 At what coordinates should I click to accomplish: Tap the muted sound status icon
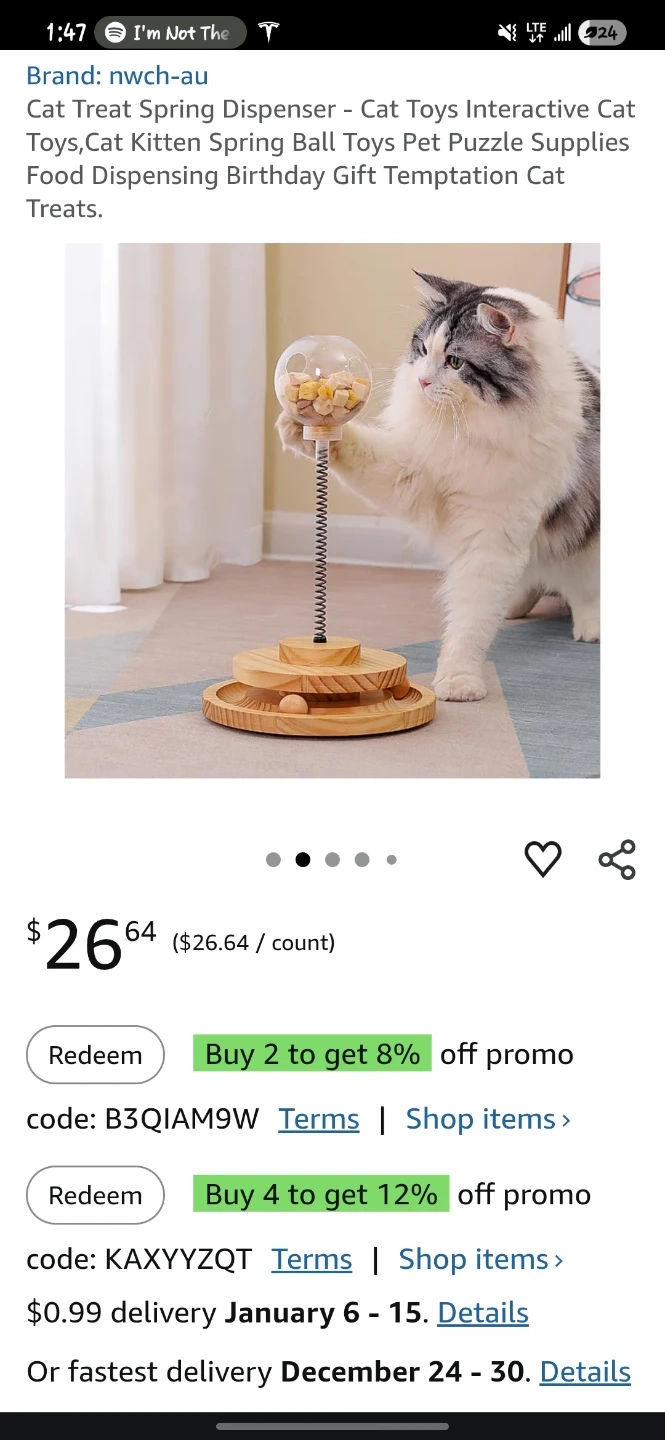click(507, 33)
